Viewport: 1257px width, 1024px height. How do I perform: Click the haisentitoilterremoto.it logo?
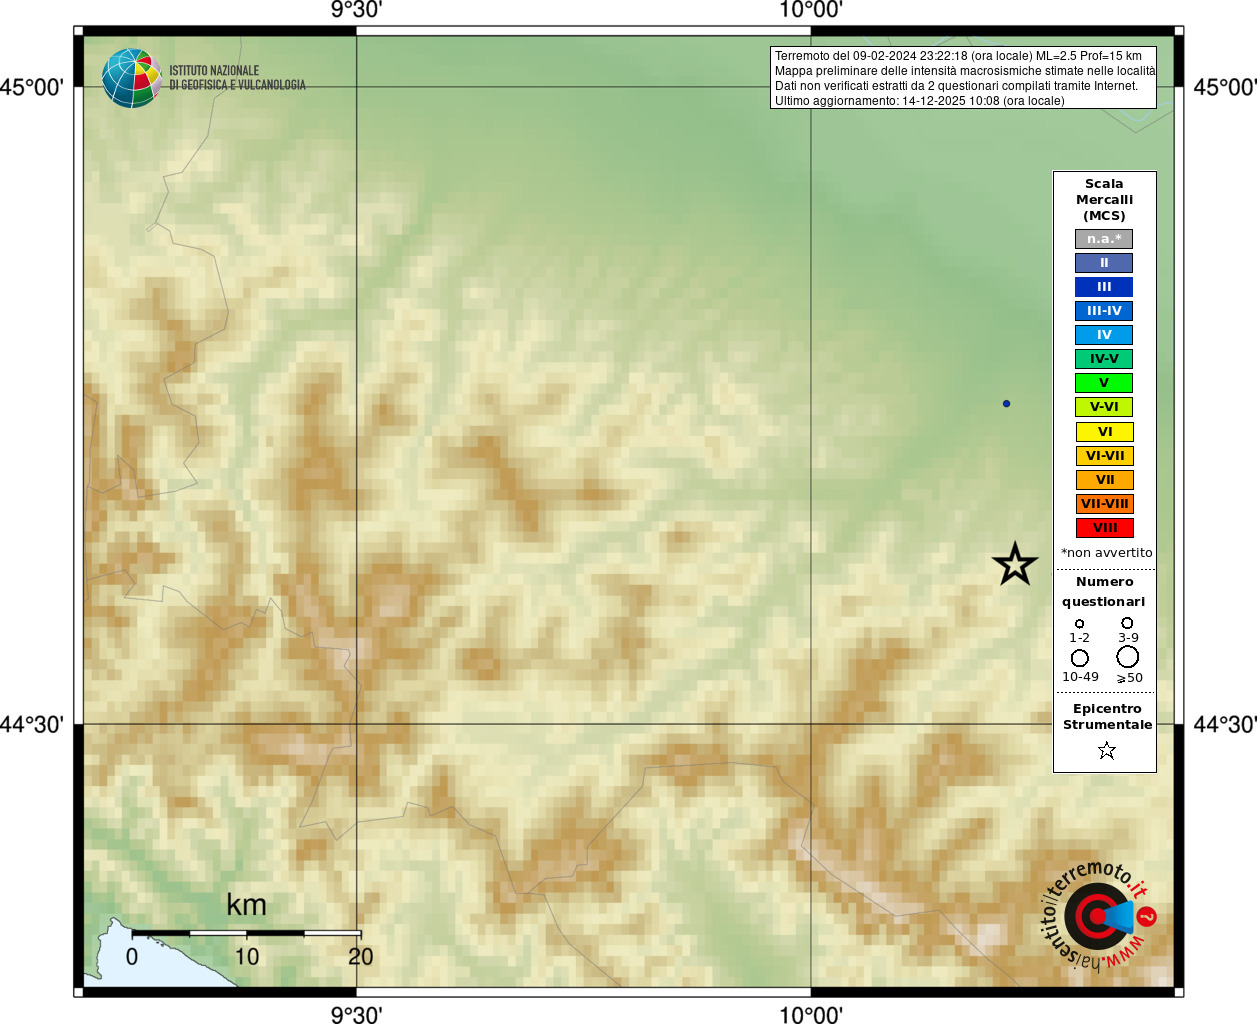1098,915
